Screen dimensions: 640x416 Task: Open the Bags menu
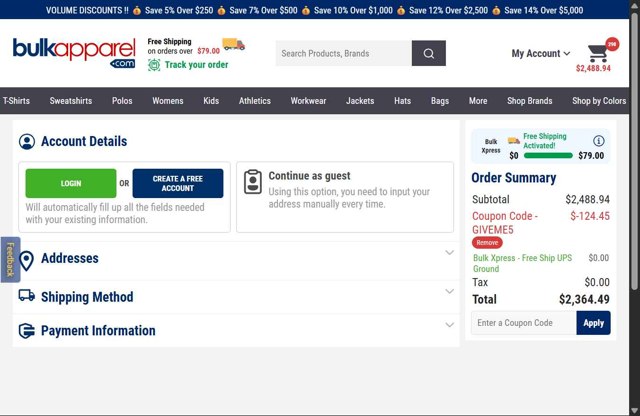pyautogui.click(x=440, y=101)
